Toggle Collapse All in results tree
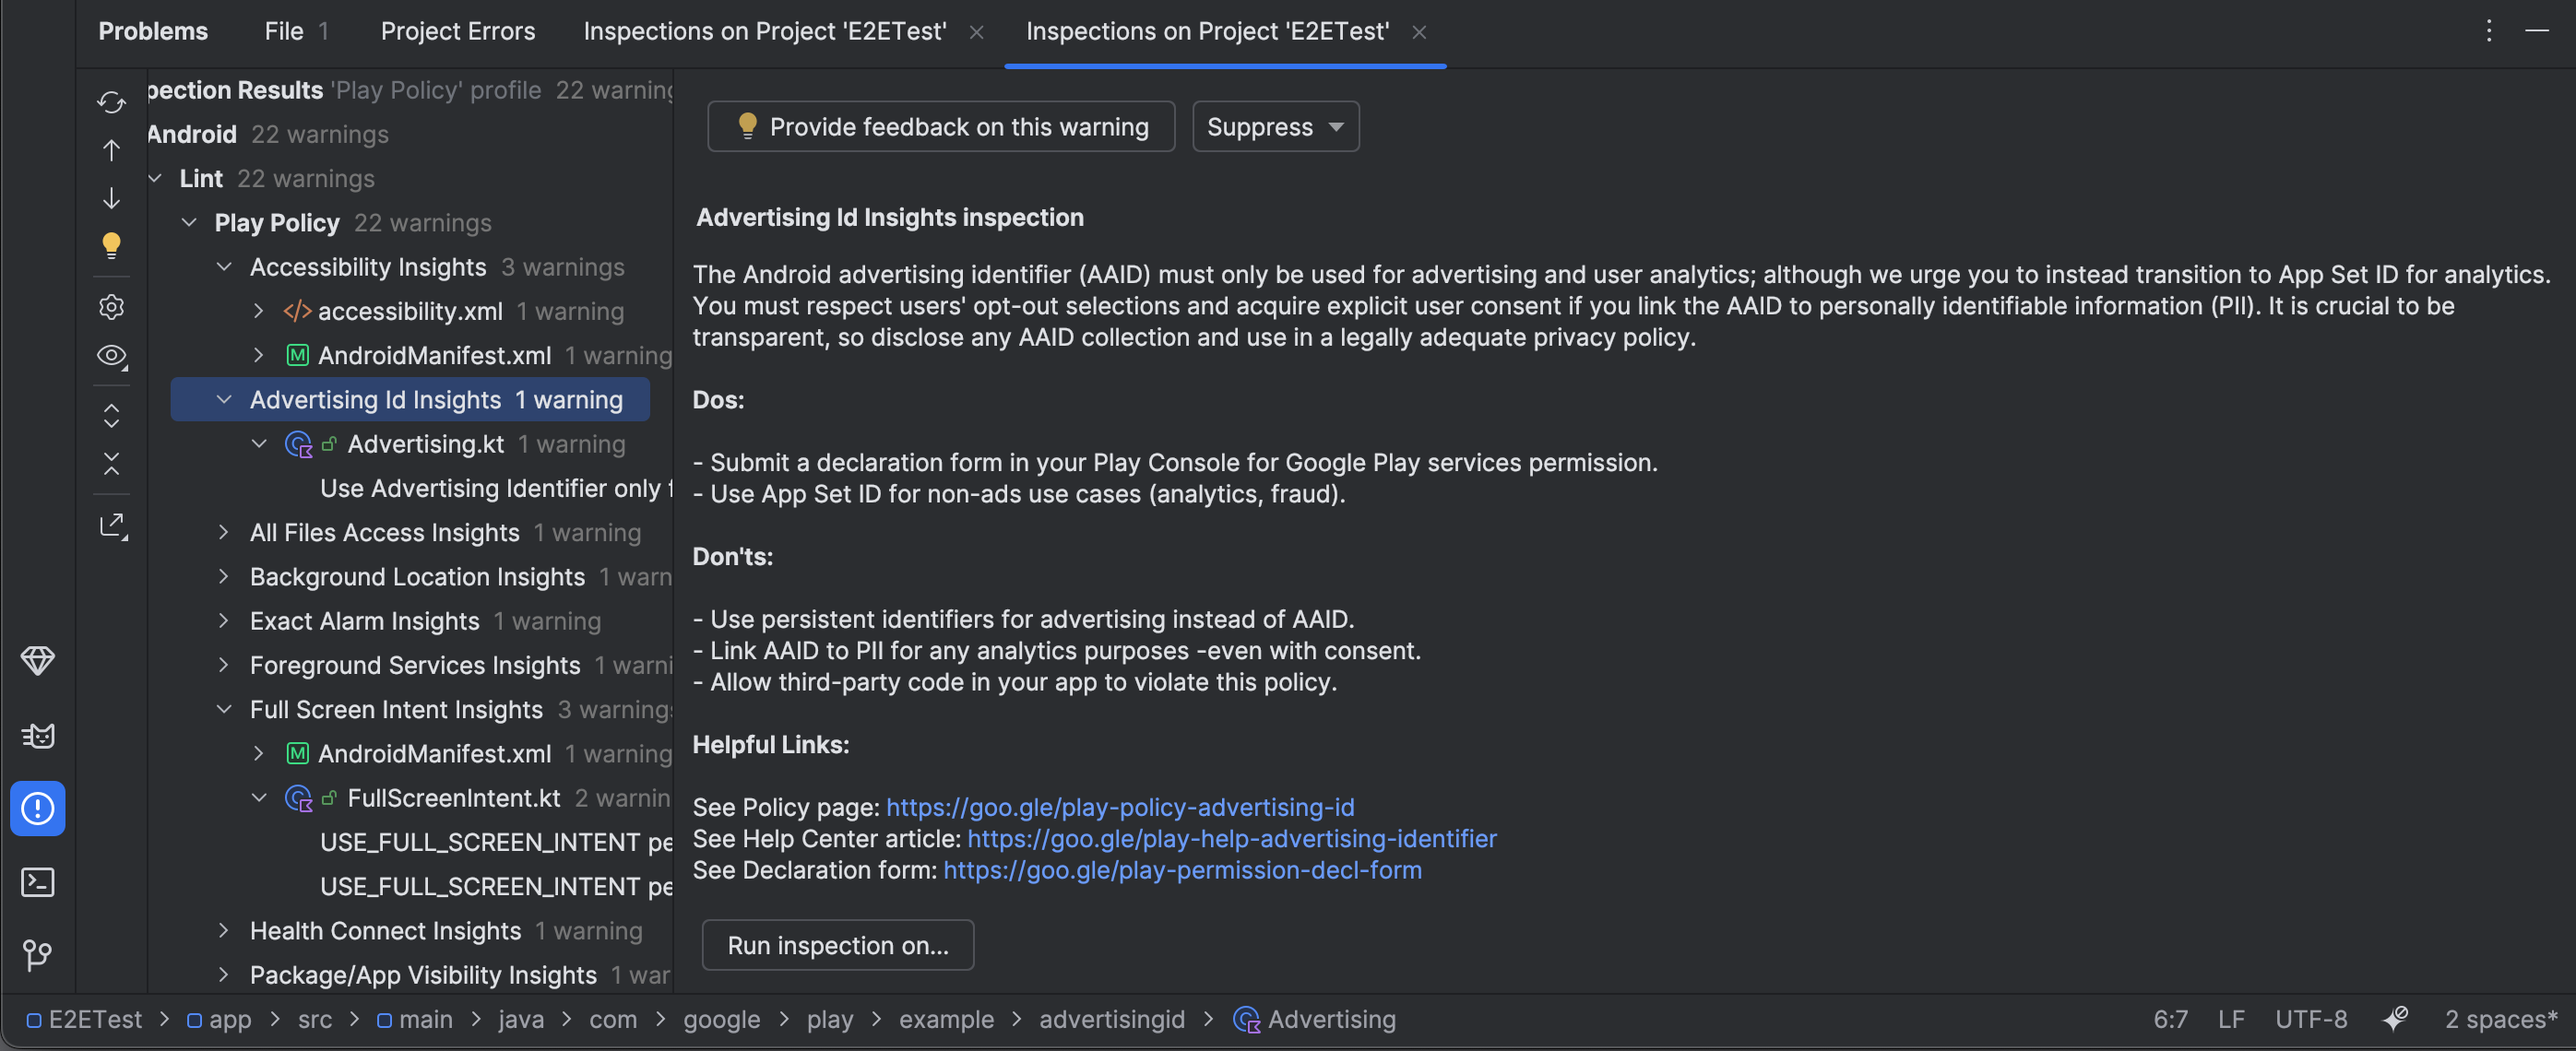Image resolution: width=2576 pixels, height=1051 pixels. coord(111,464)
